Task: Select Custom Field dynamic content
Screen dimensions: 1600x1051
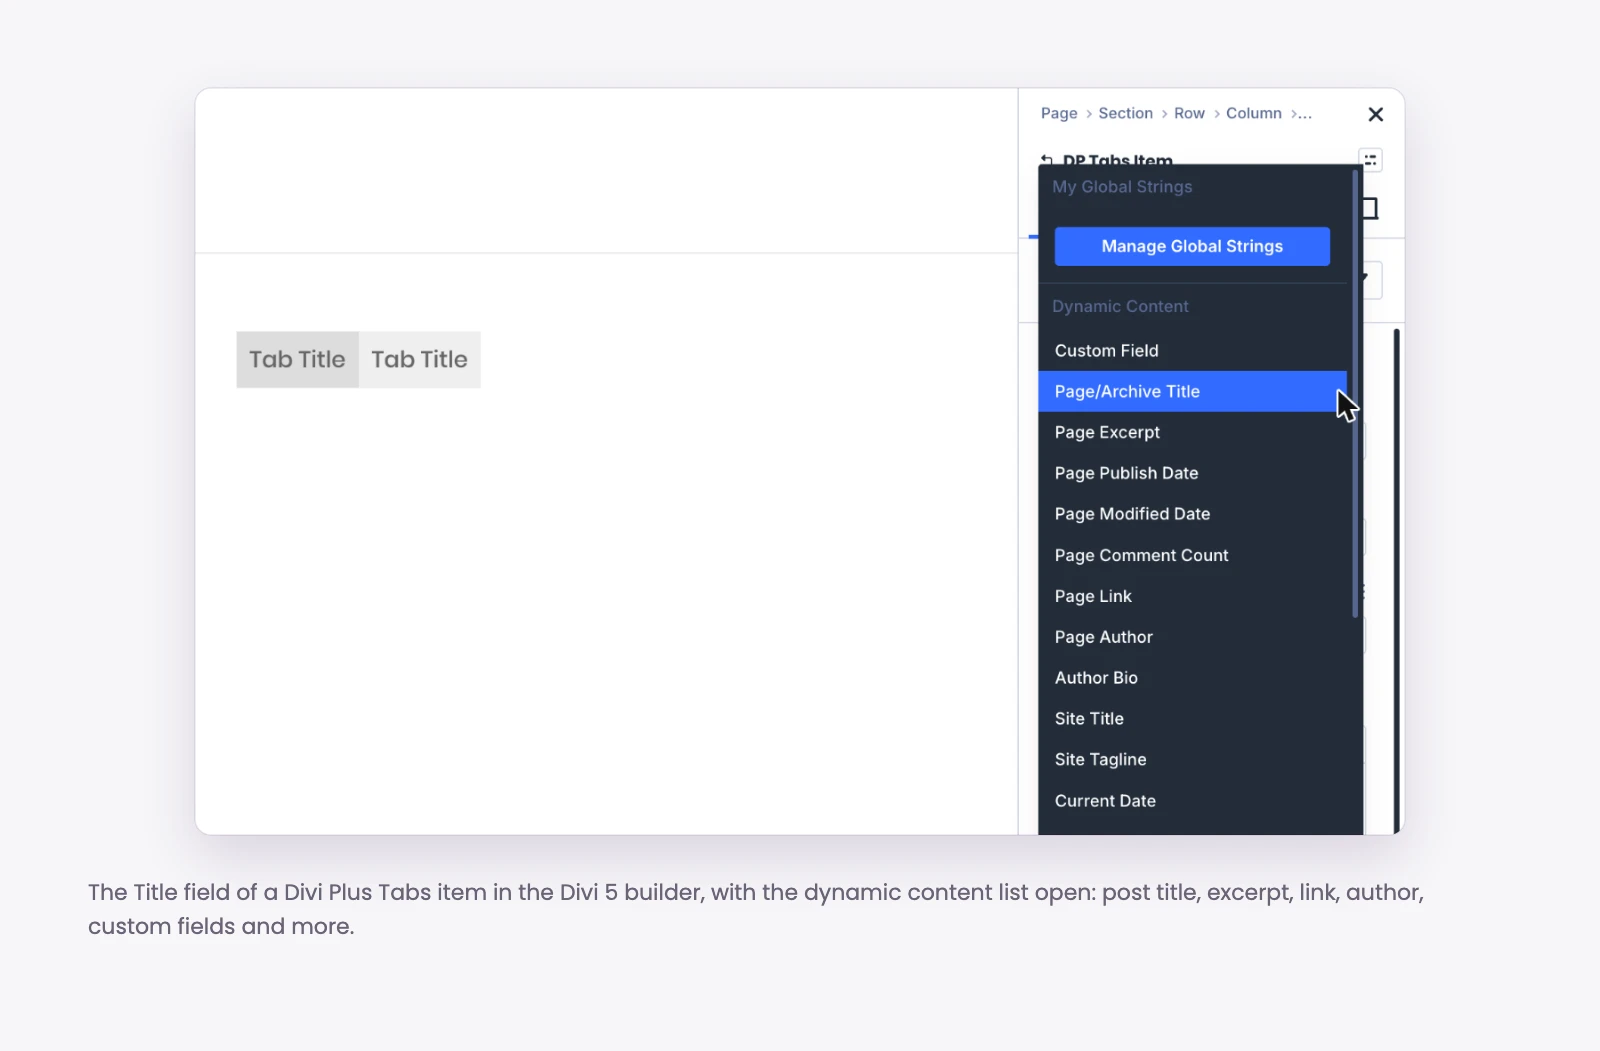Action: pyautogui.click(x=1193, y=350)
